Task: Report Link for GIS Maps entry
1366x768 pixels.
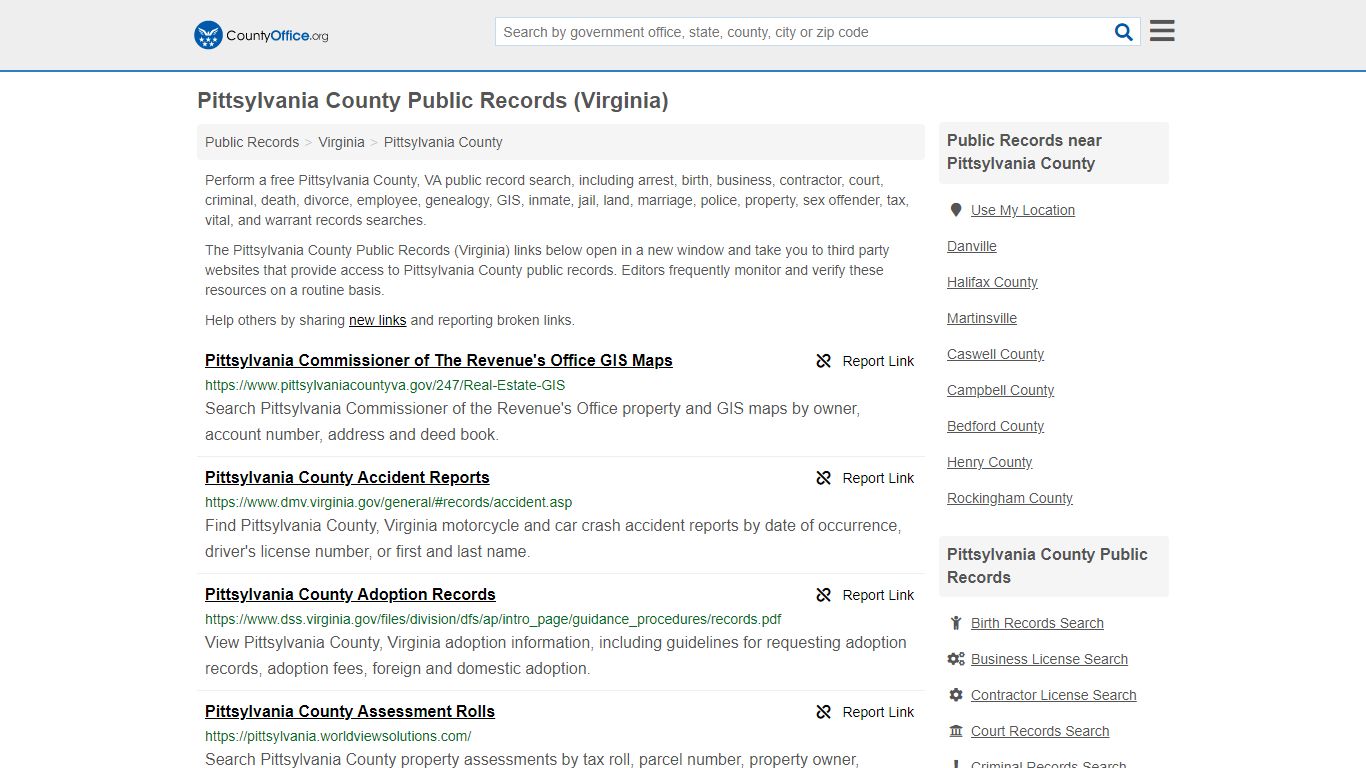Action: (x=878, y=361)
